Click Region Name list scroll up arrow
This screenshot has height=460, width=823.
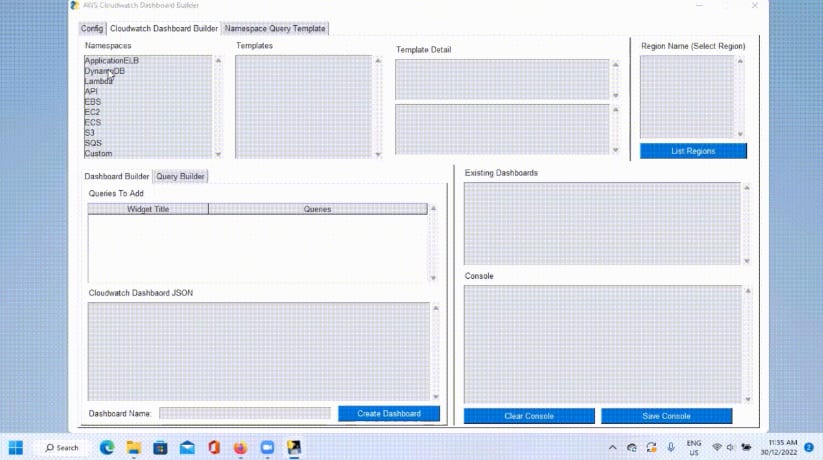pos(740,61)
